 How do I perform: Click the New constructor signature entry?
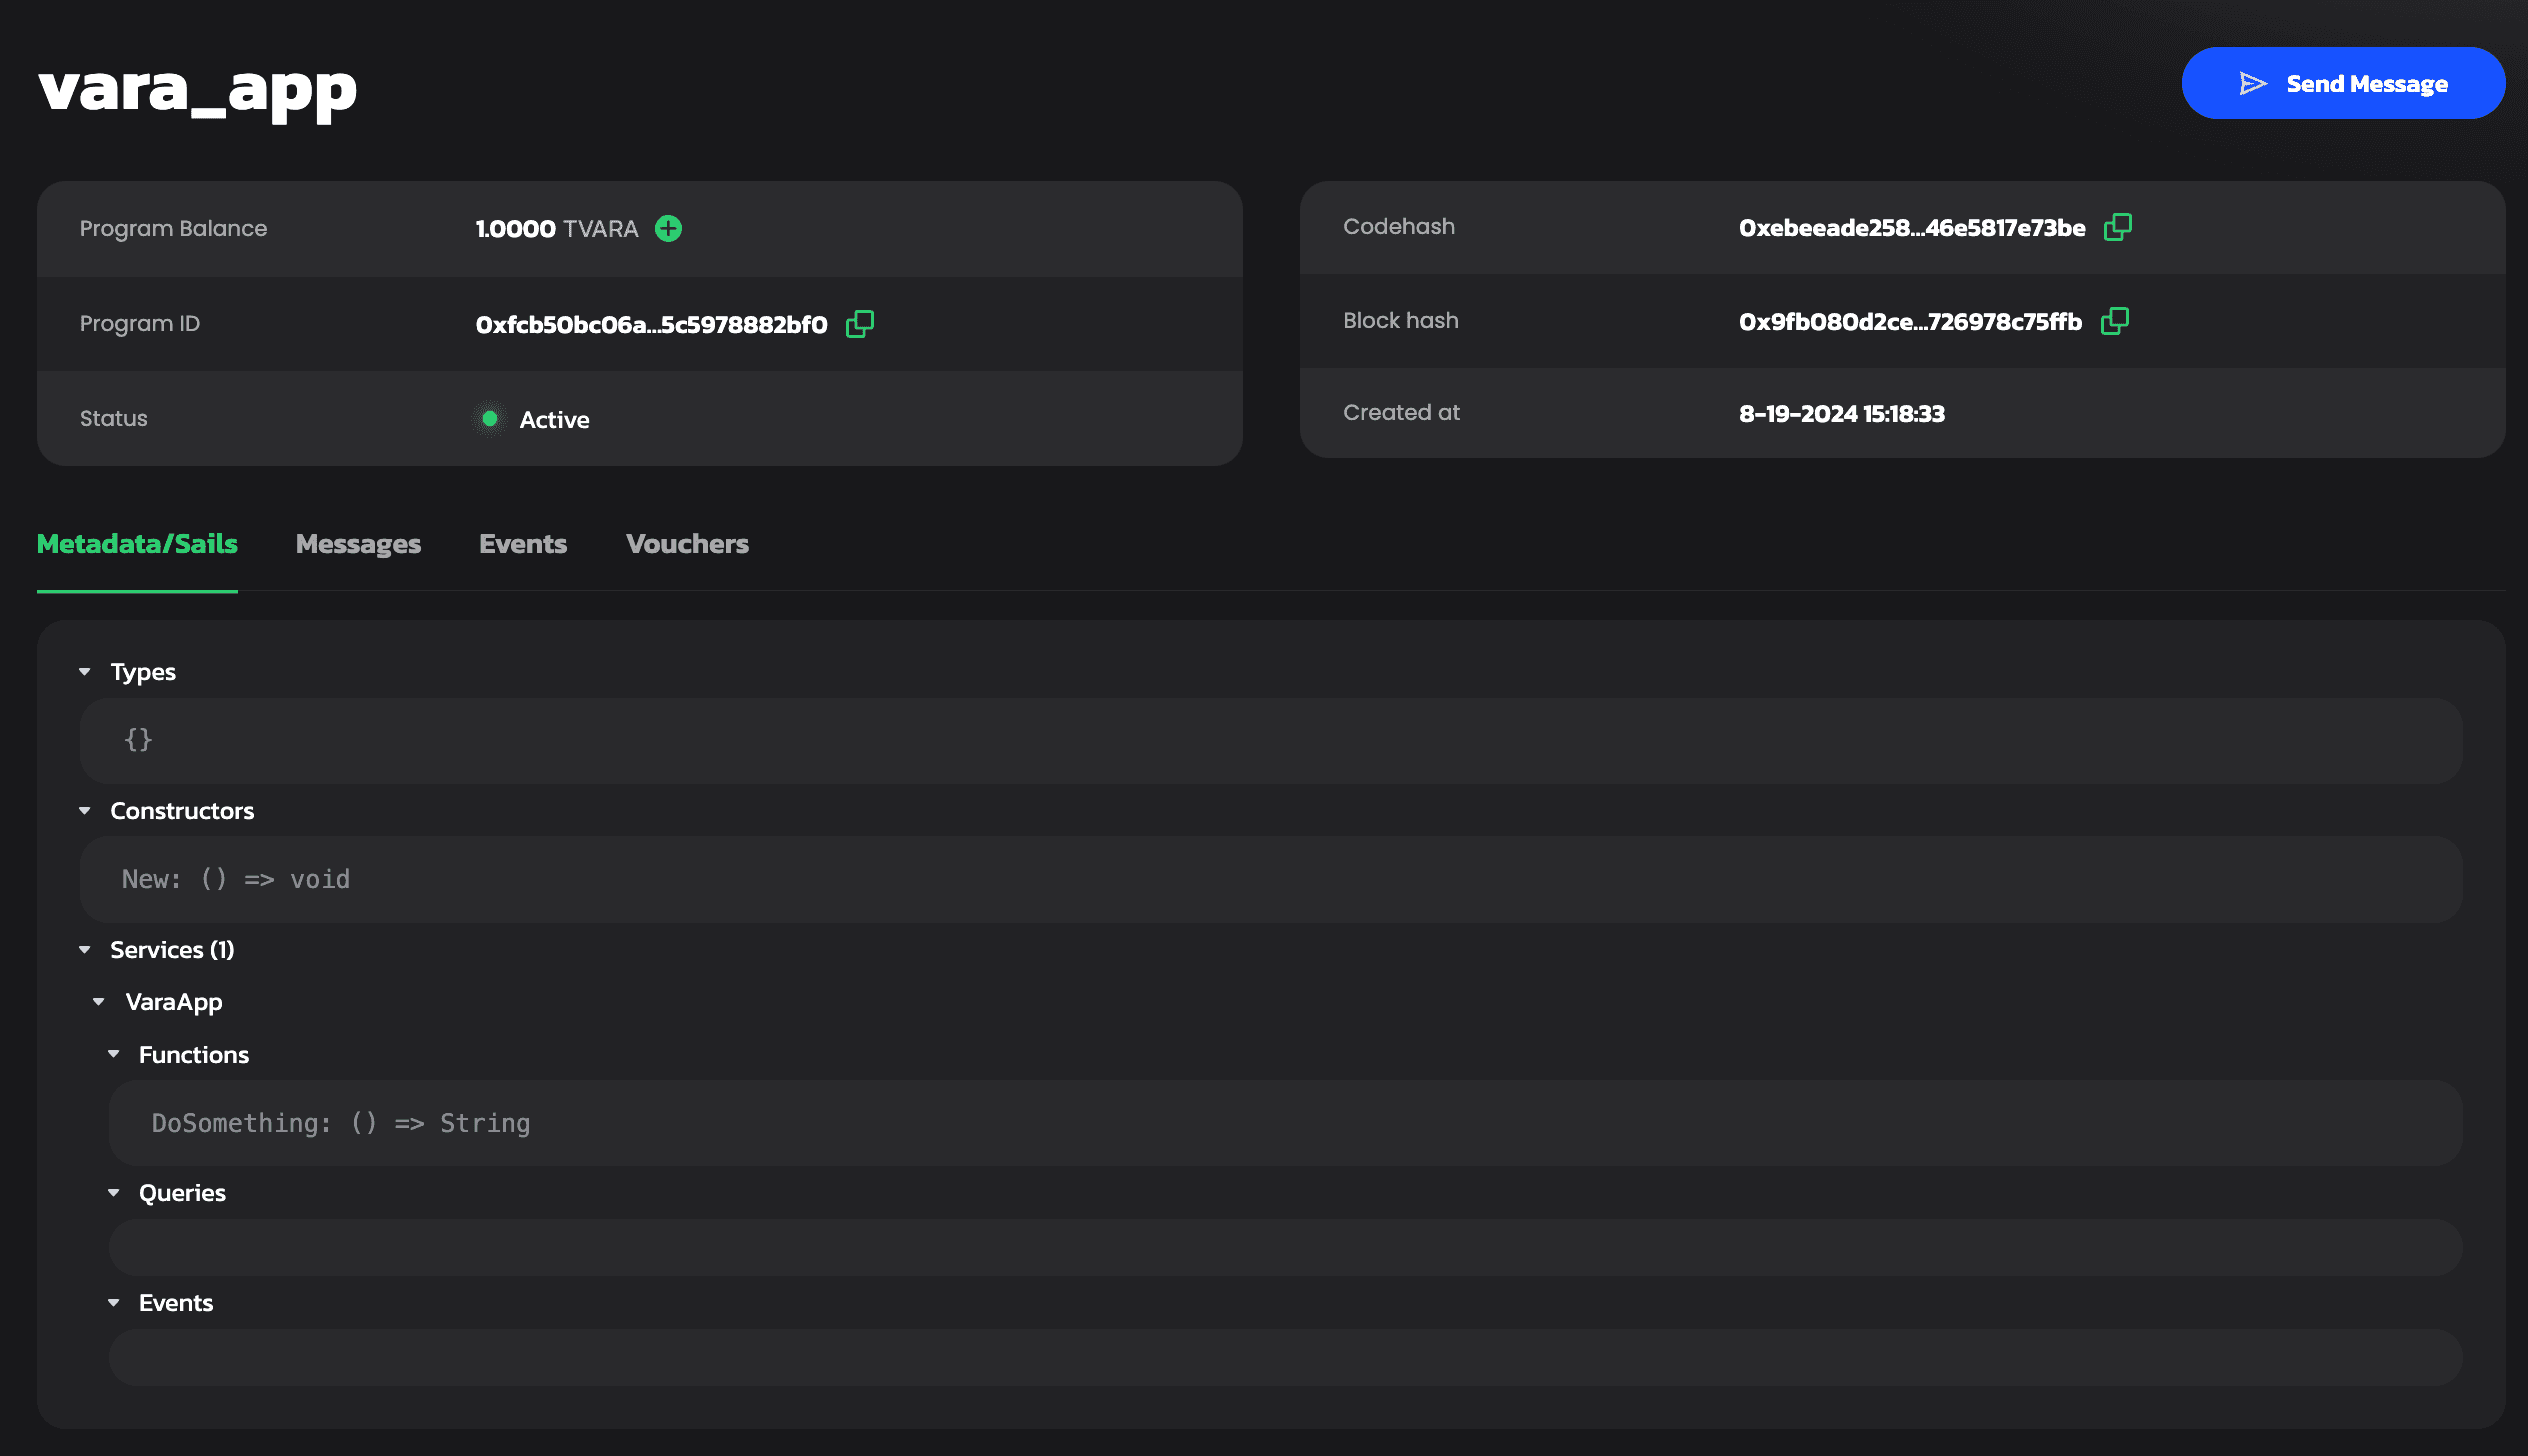click(235, 879)
